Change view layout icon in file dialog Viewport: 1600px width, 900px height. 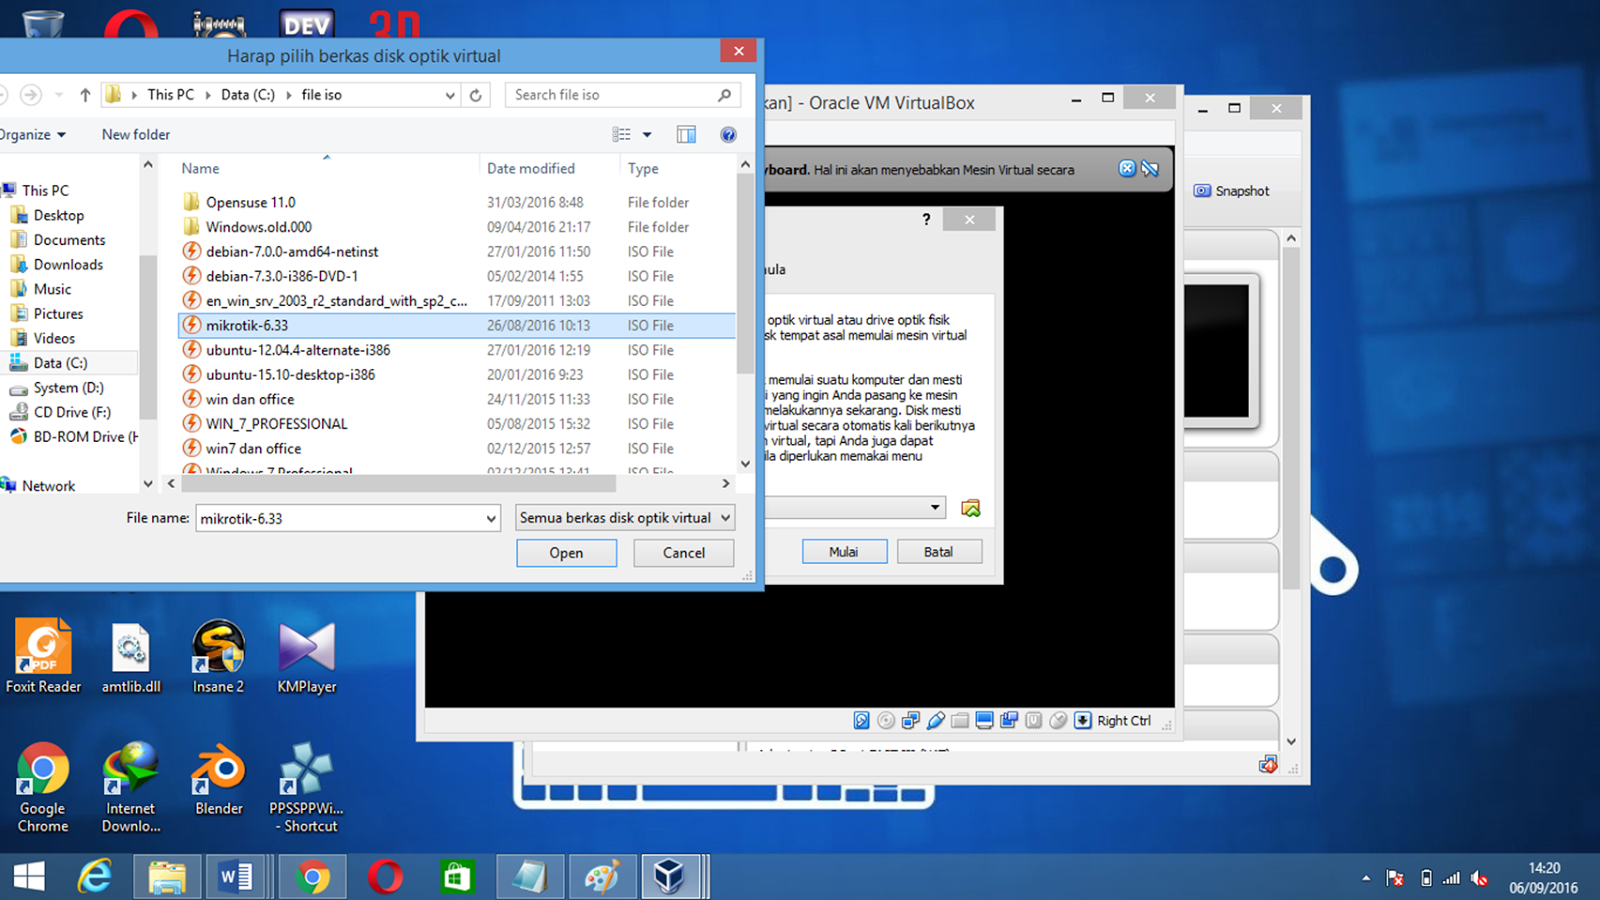622,134
